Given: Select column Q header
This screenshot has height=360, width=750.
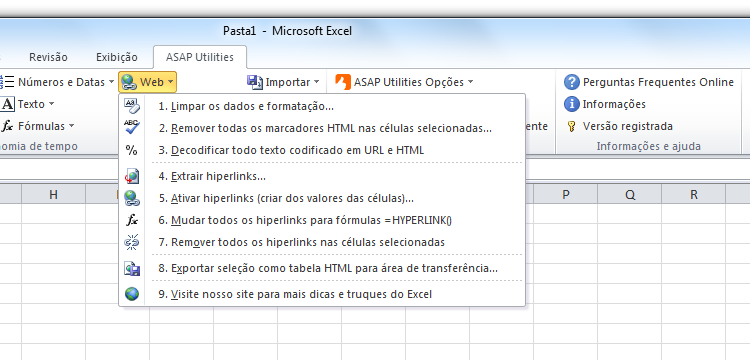Looking at the screenshot, I should coord(630,195).
